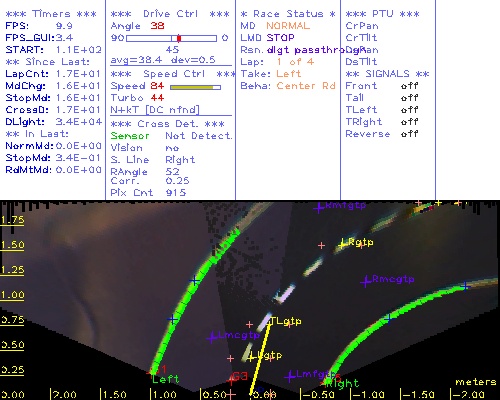Click the Cross Det. section header

[168, 124]
